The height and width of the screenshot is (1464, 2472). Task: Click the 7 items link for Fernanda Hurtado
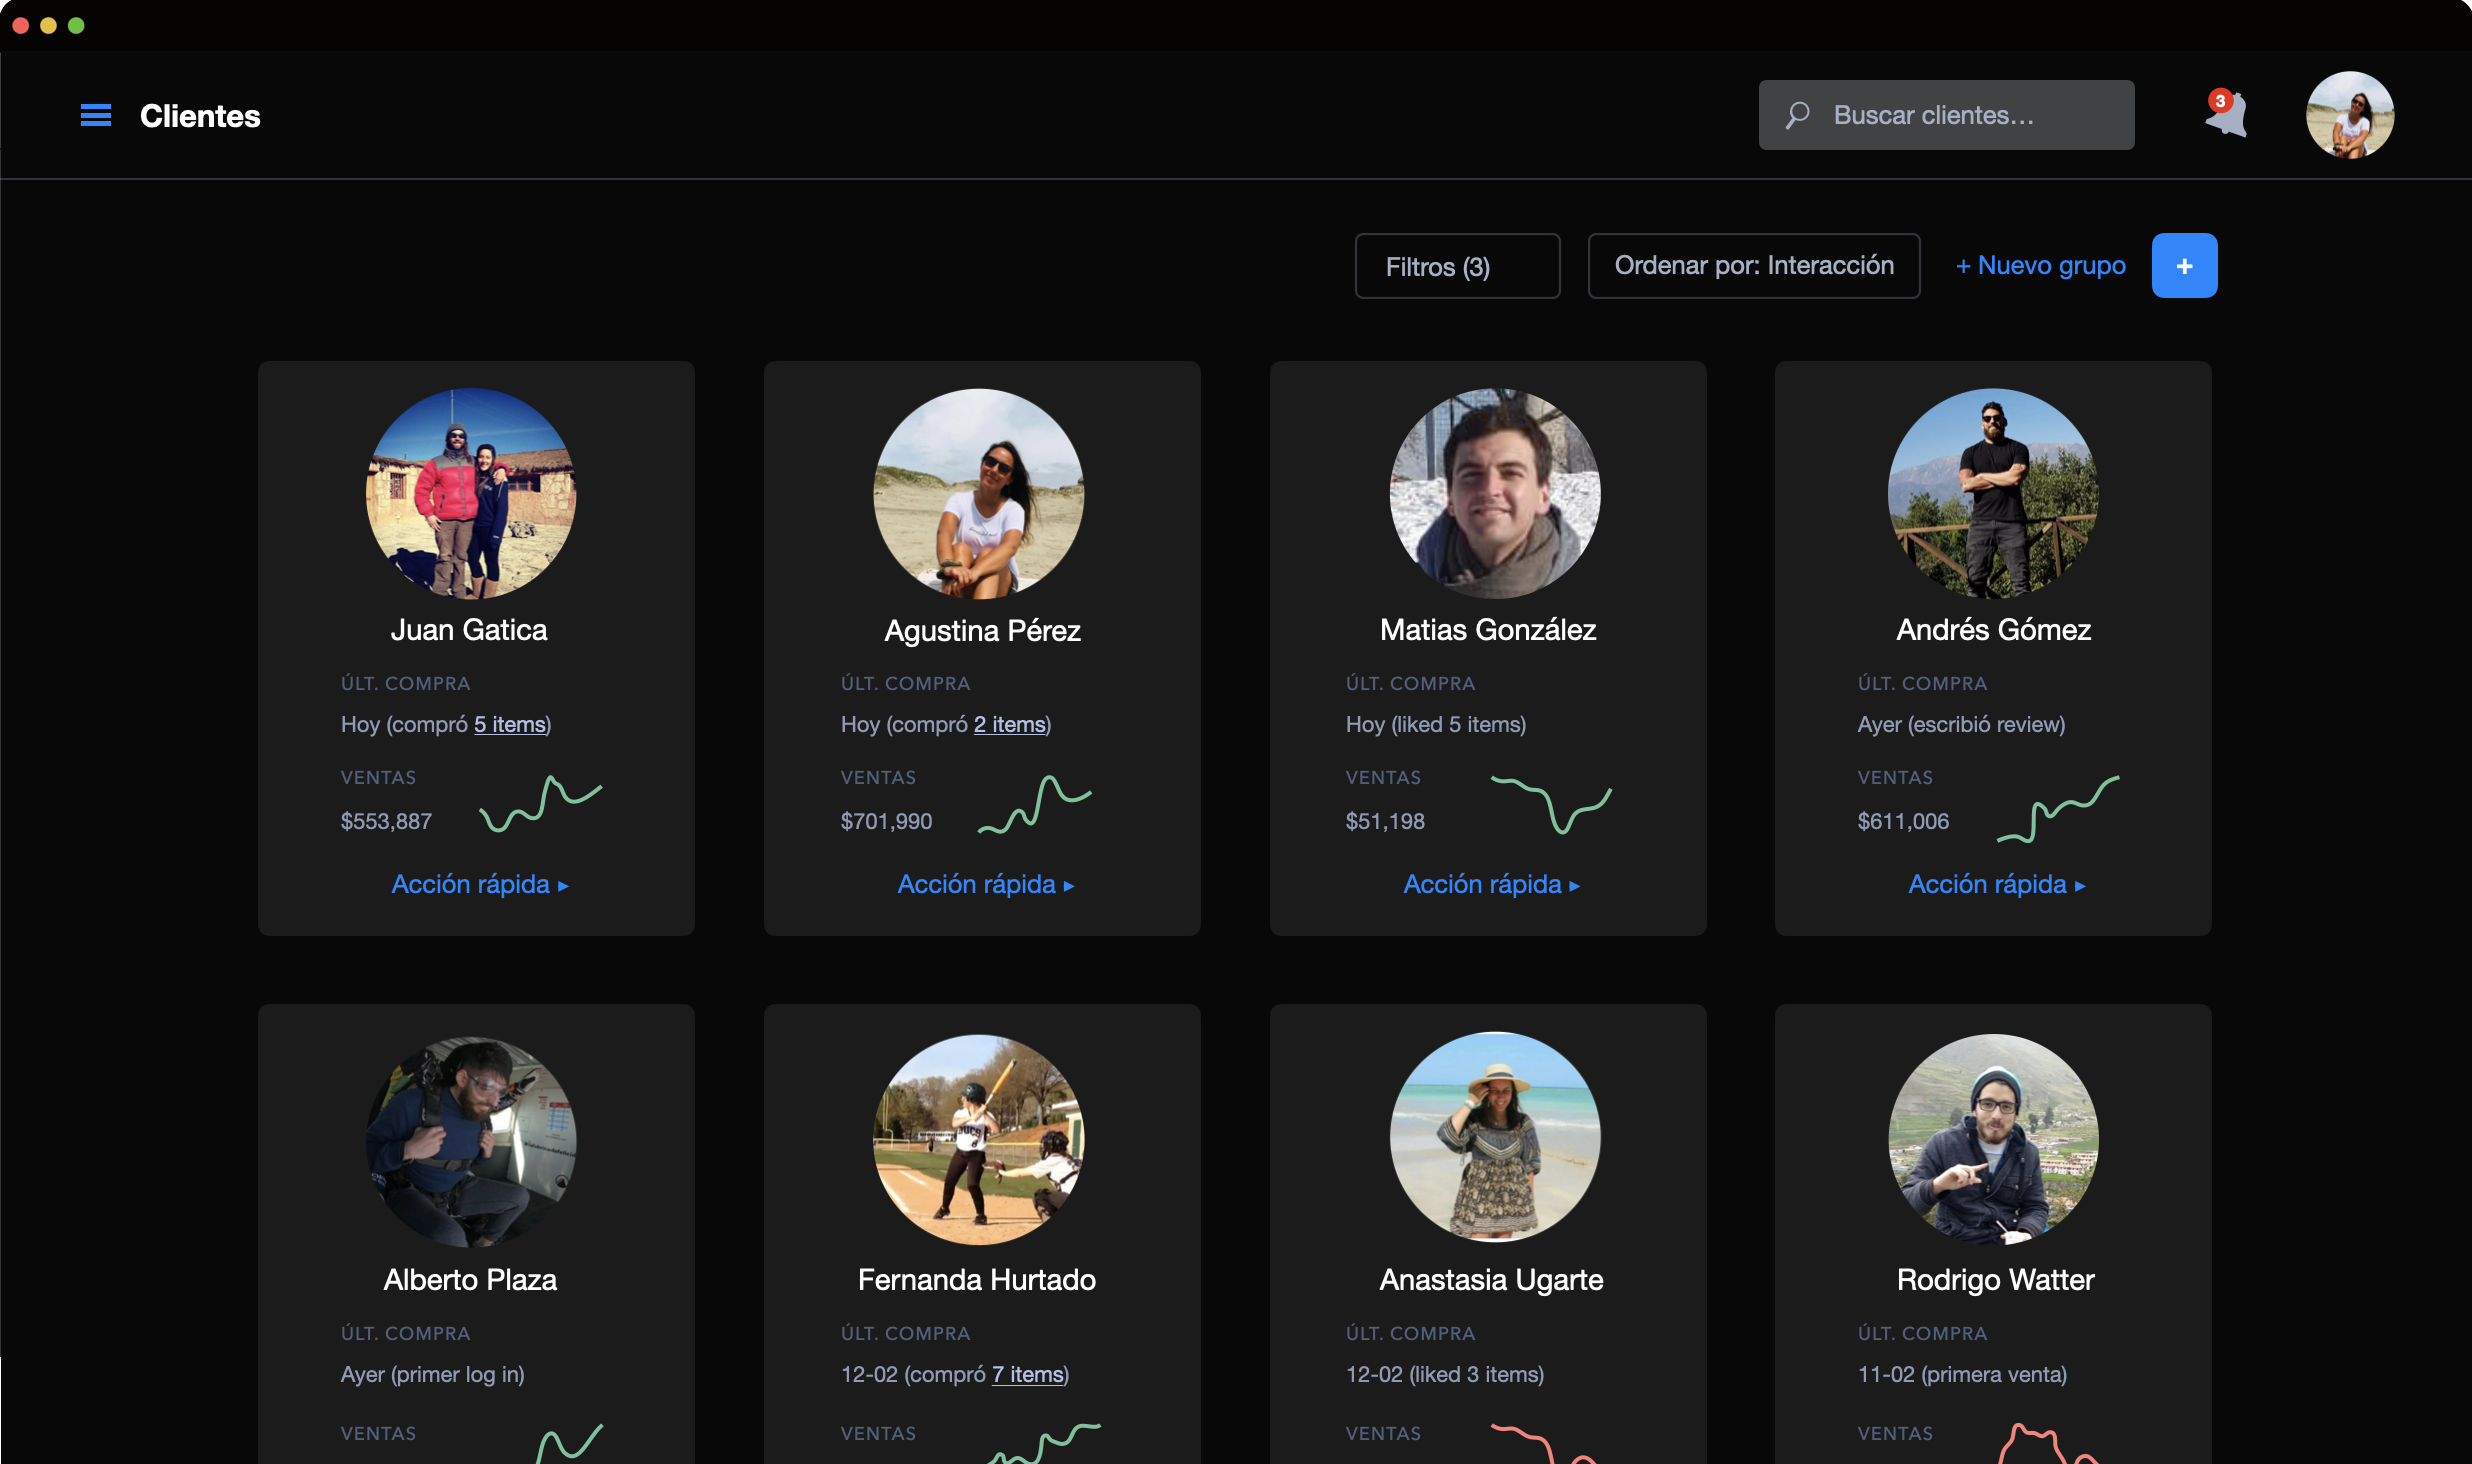tap(1028, 1375)
